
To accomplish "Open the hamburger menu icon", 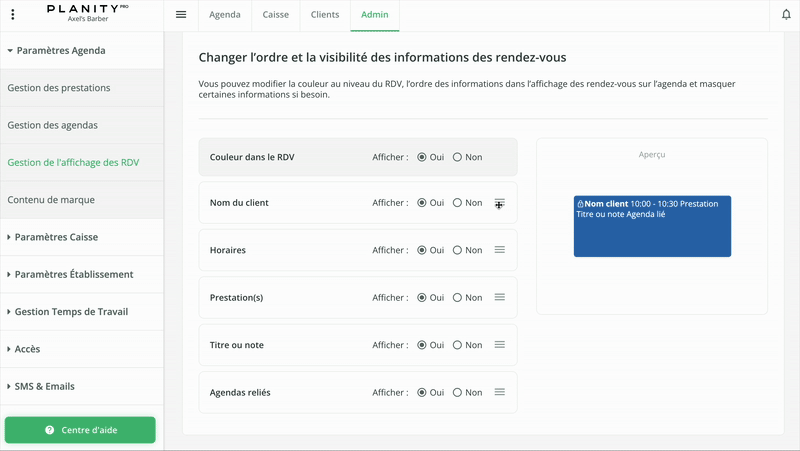I will pos(181,15).
